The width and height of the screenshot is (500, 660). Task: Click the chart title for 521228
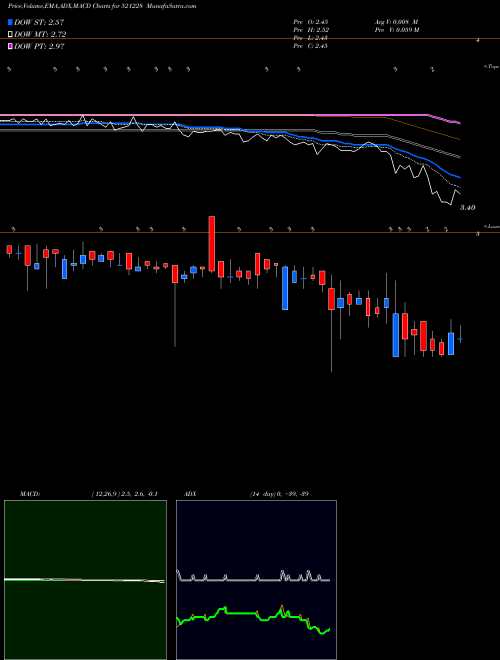point(102,6)
